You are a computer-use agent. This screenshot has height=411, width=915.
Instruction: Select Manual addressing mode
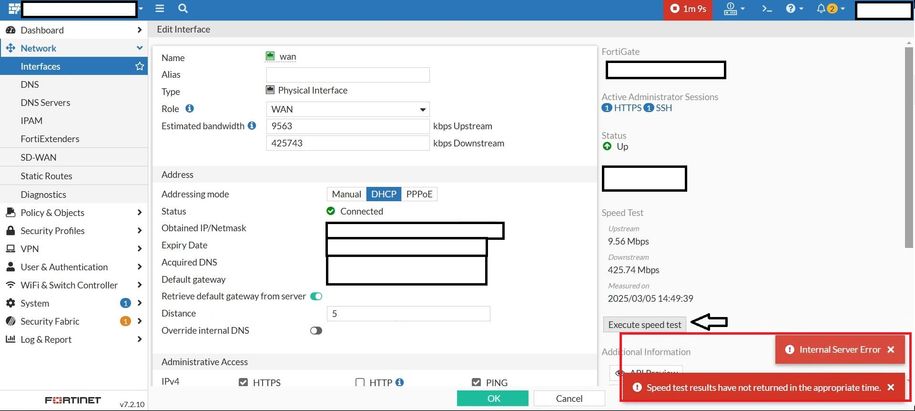pos(347,194)
